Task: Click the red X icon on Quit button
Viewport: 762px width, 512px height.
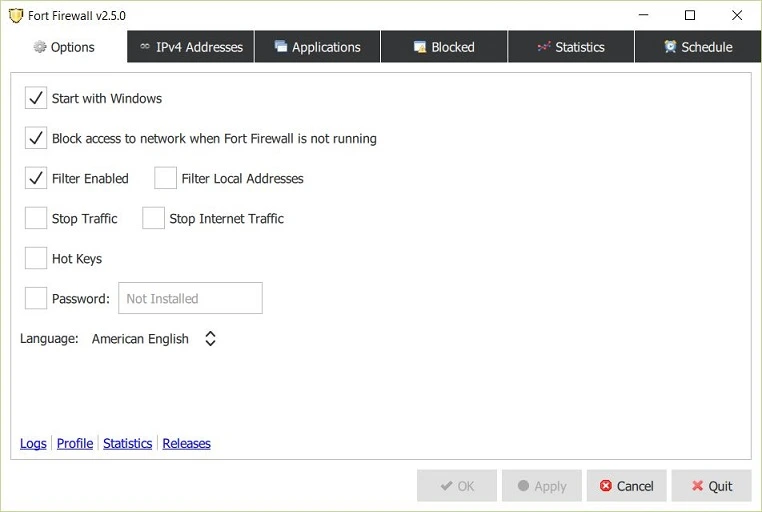Action: tap(697, 486)
